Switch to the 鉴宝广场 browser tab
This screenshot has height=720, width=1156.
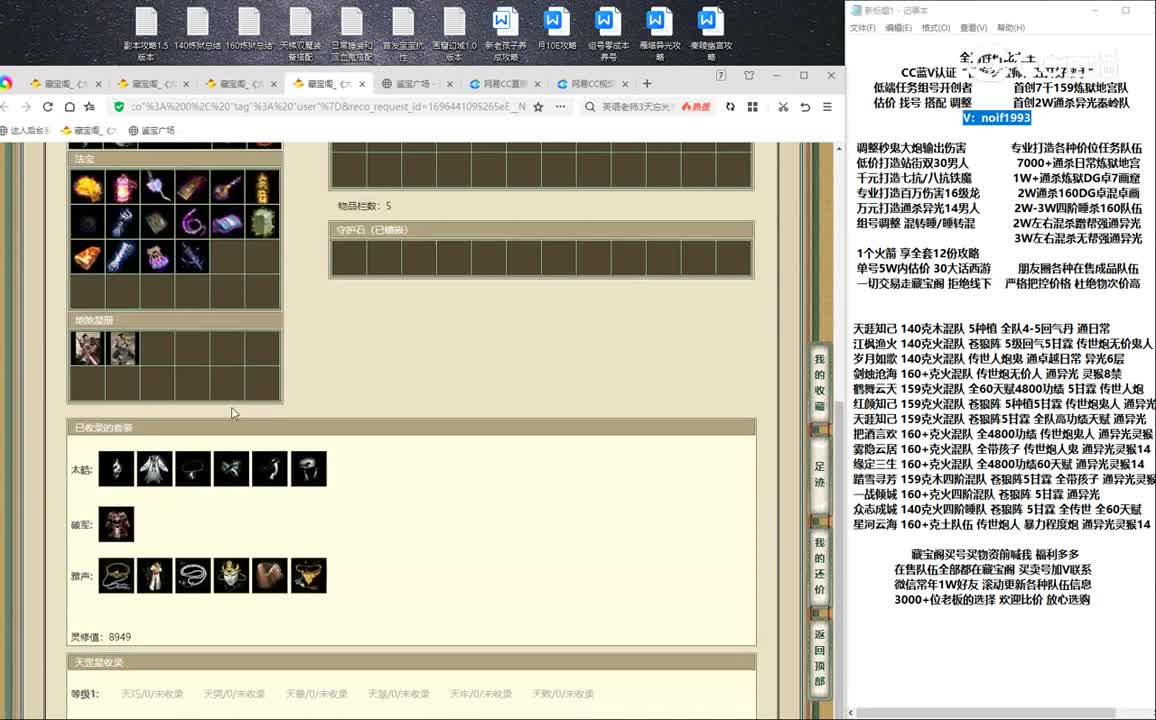click(x=414, y=84)
